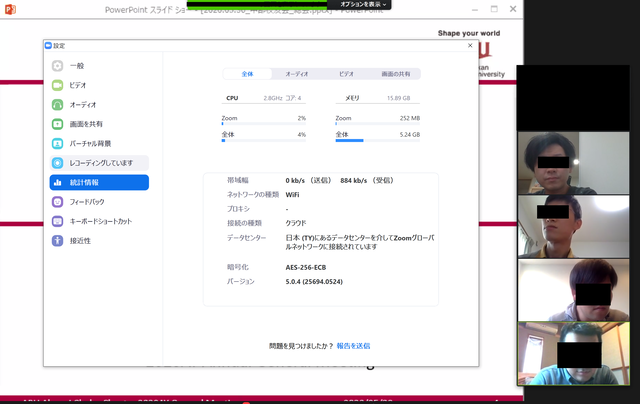
Task: Select the オーディオ headphone icon
Action: 58,105
